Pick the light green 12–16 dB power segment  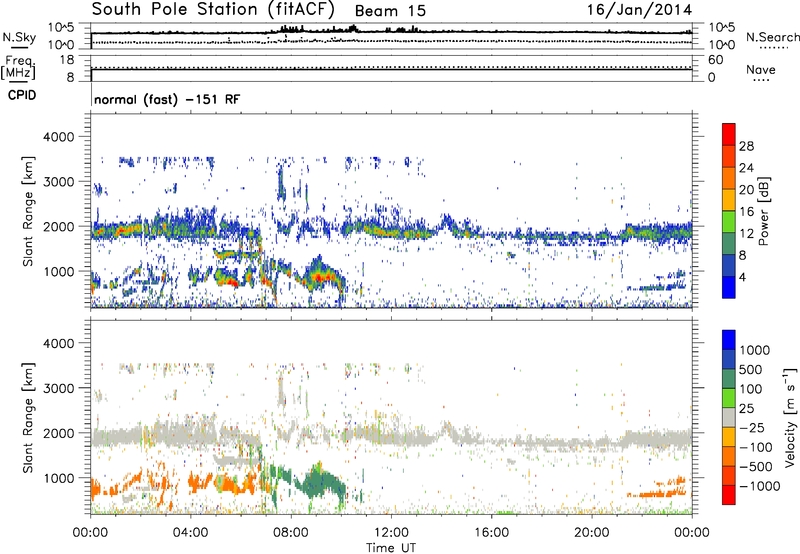(x=729, y=222)
